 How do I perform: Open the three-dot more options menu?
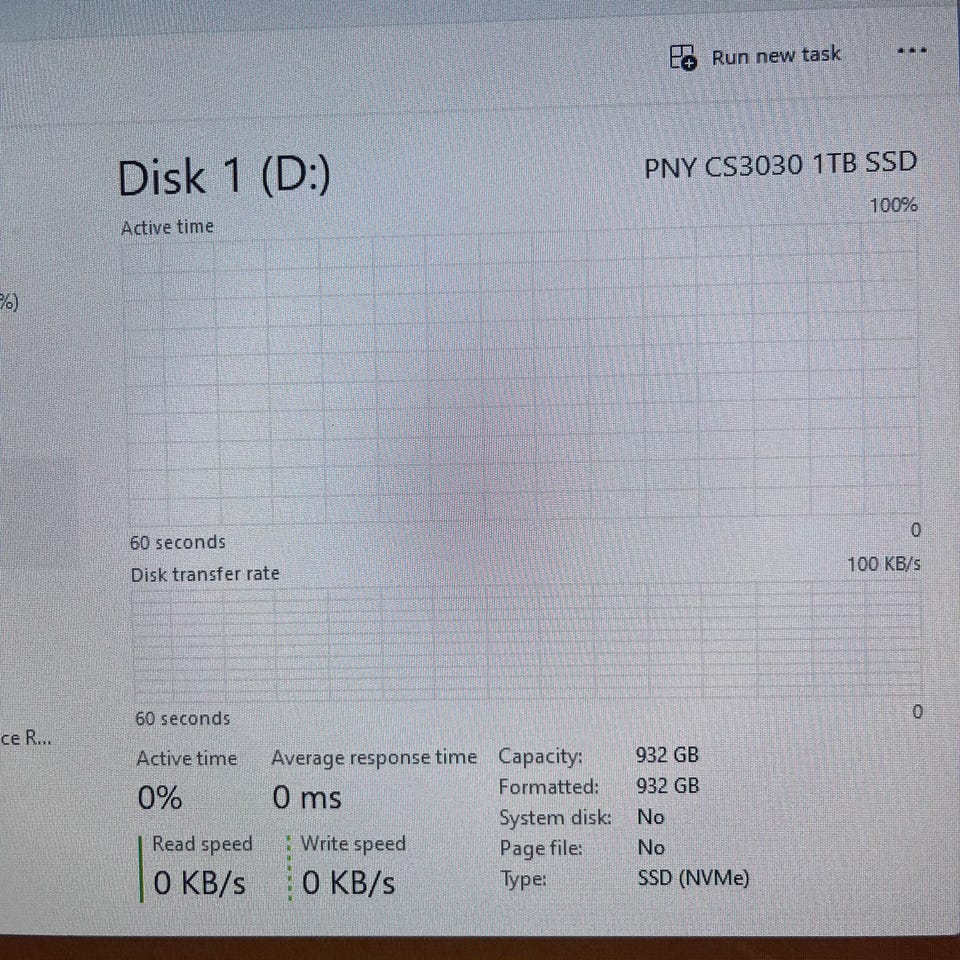912,51
